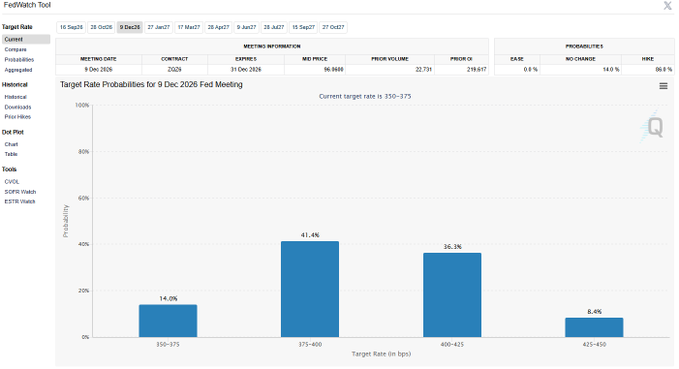
Task: Open Compare under Target Rate
Action: tap(16, 49)
